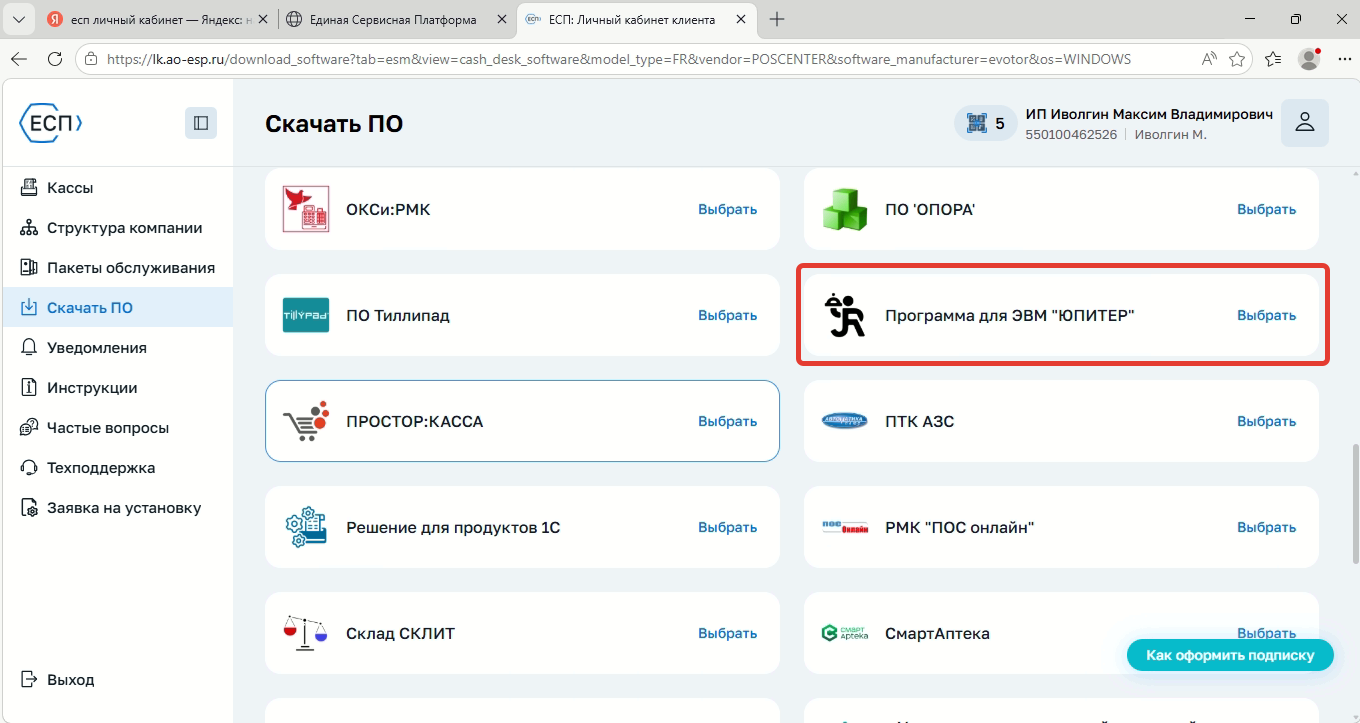The height and width of the screenshot is (723, 1360).
Task: Click the user profile avatar button
Action: point(1305,123)
